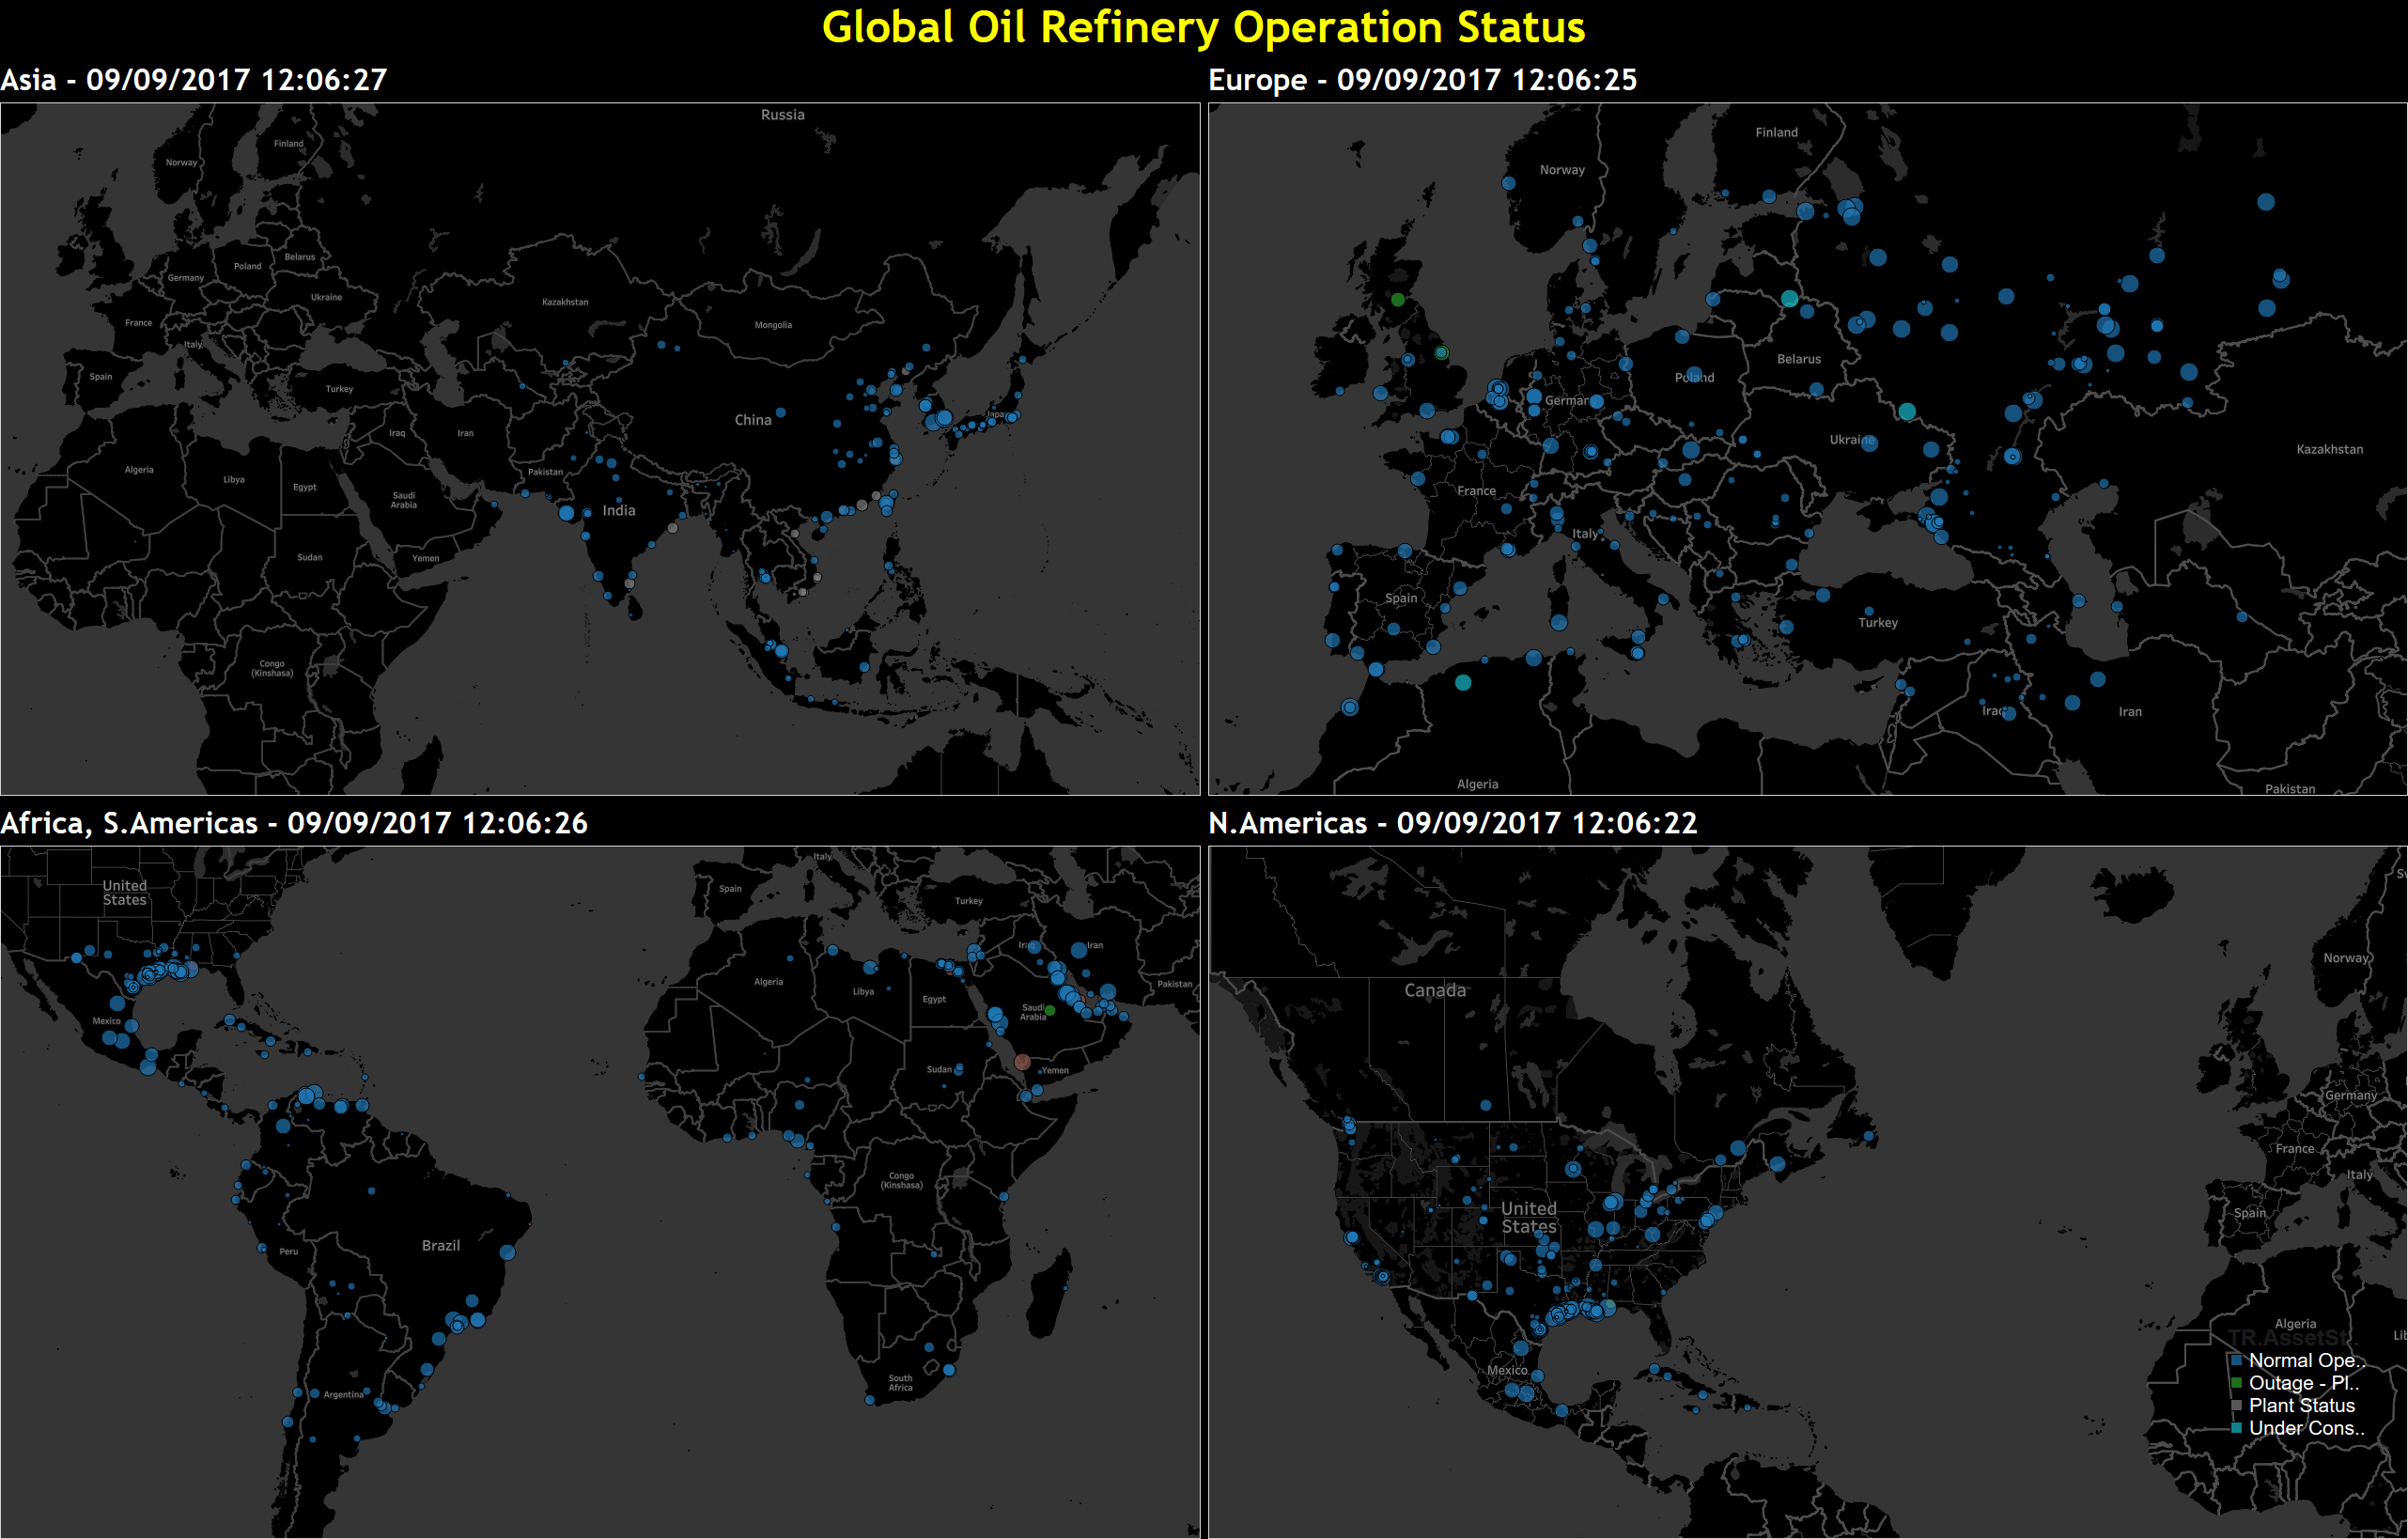The width and height of the screenshot is (2408, 1539).
Task: Click the teal Under Cons.. legend swatch
Action: pyautogui.click(x=2236, y=1428)
